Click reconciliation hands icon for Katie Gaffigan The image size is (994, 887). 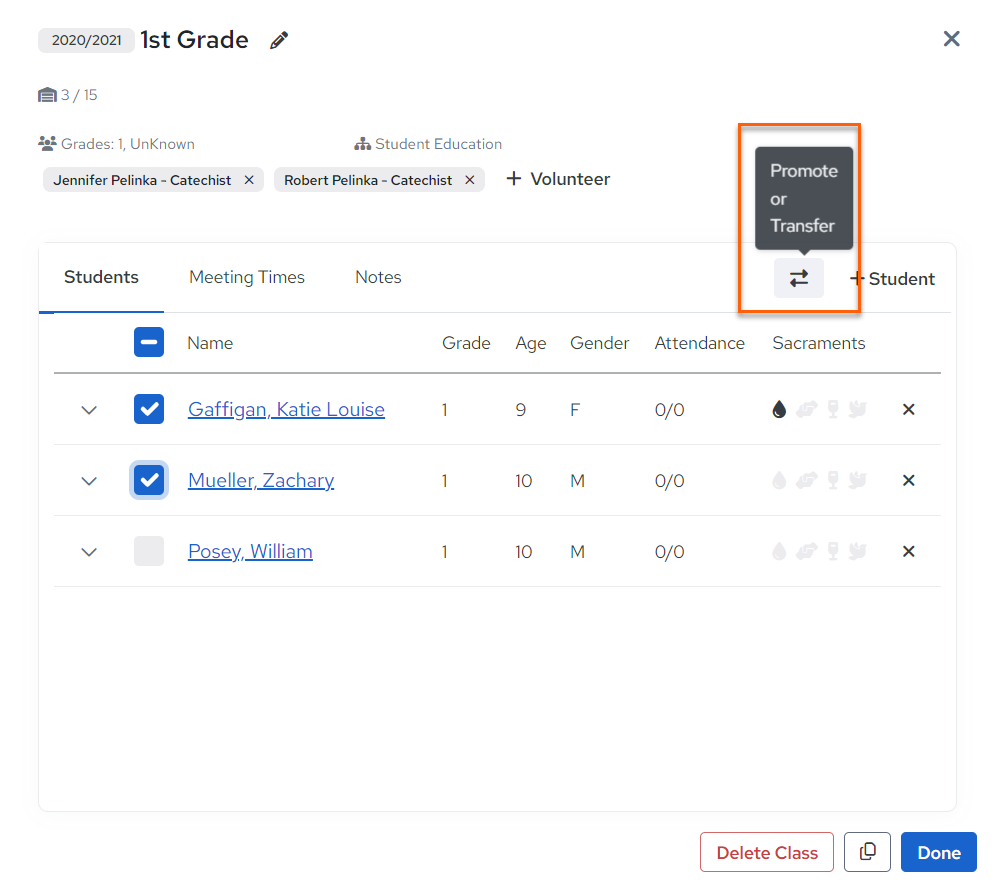[x=806, y=410]
